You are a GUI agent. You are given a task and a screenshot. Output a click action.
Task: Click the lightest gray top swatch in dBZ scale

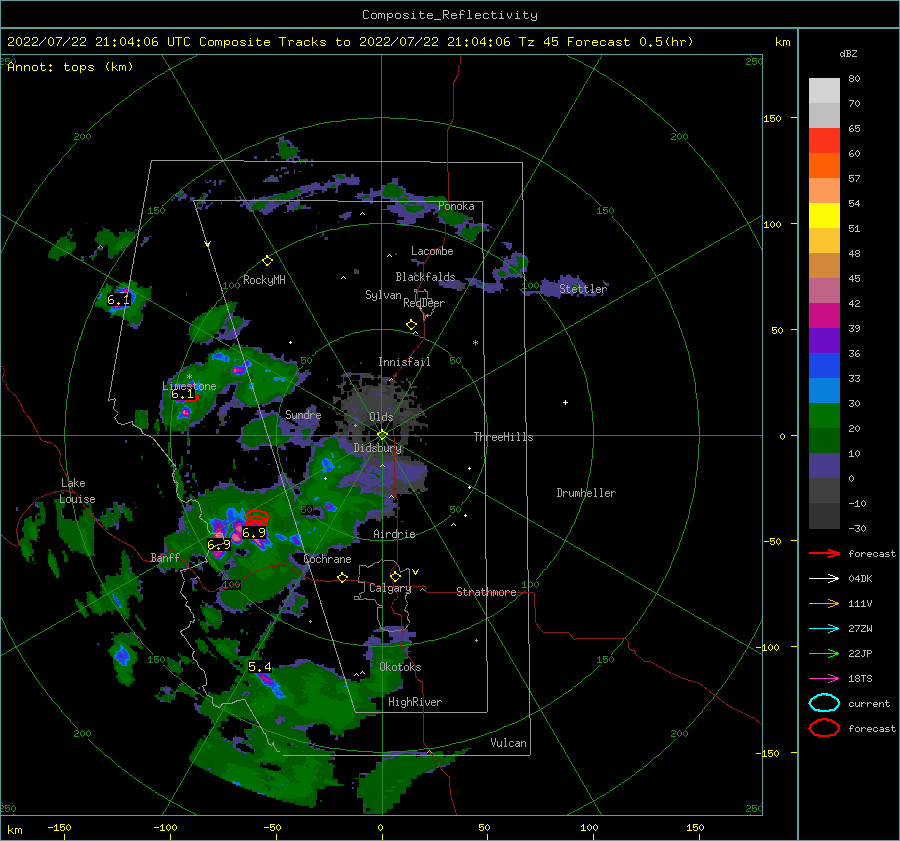tap(824, 91)
